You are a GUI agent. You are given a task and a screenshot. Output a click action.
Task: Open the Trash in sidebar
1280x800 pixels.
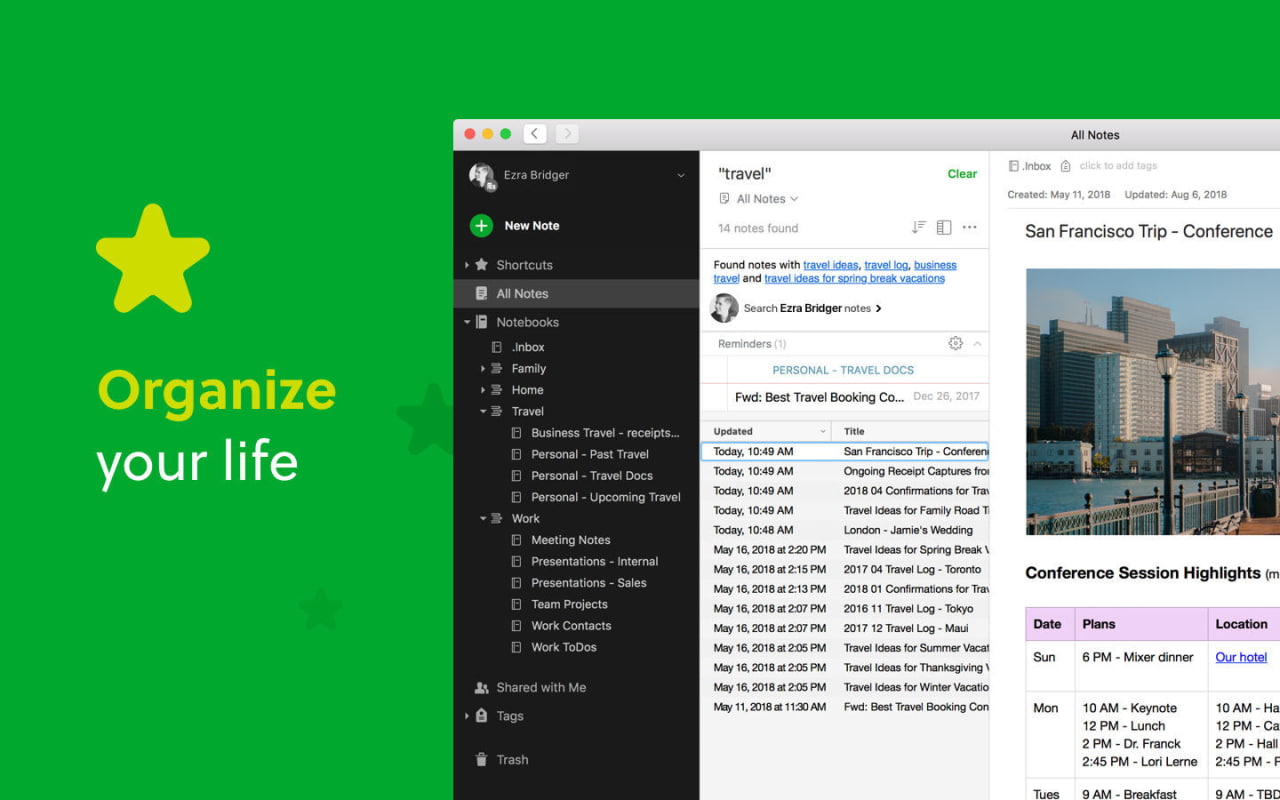pos(511,760)
